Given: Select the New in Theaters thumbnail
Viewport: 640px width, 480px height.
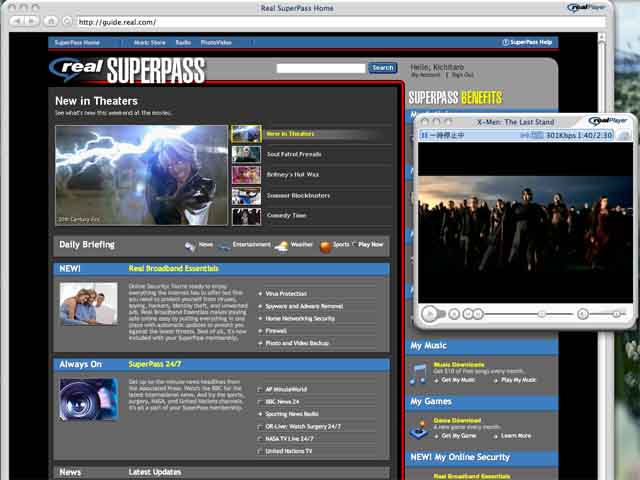Looking at the screenshot, I should click(246, 134).
